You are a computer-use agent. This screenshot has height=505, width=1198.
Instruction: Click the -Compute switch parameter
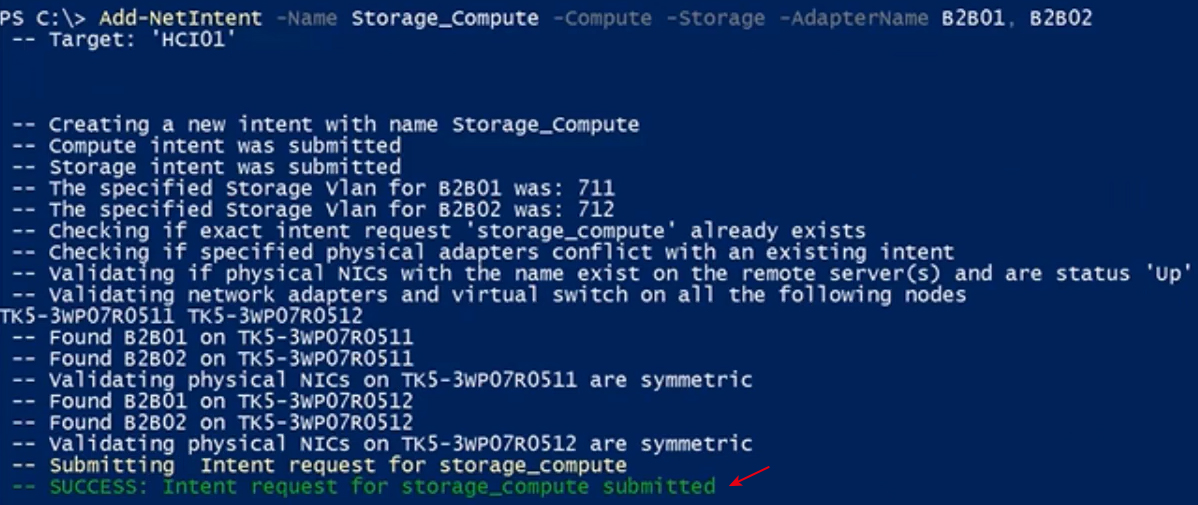(x=602, y=18)
